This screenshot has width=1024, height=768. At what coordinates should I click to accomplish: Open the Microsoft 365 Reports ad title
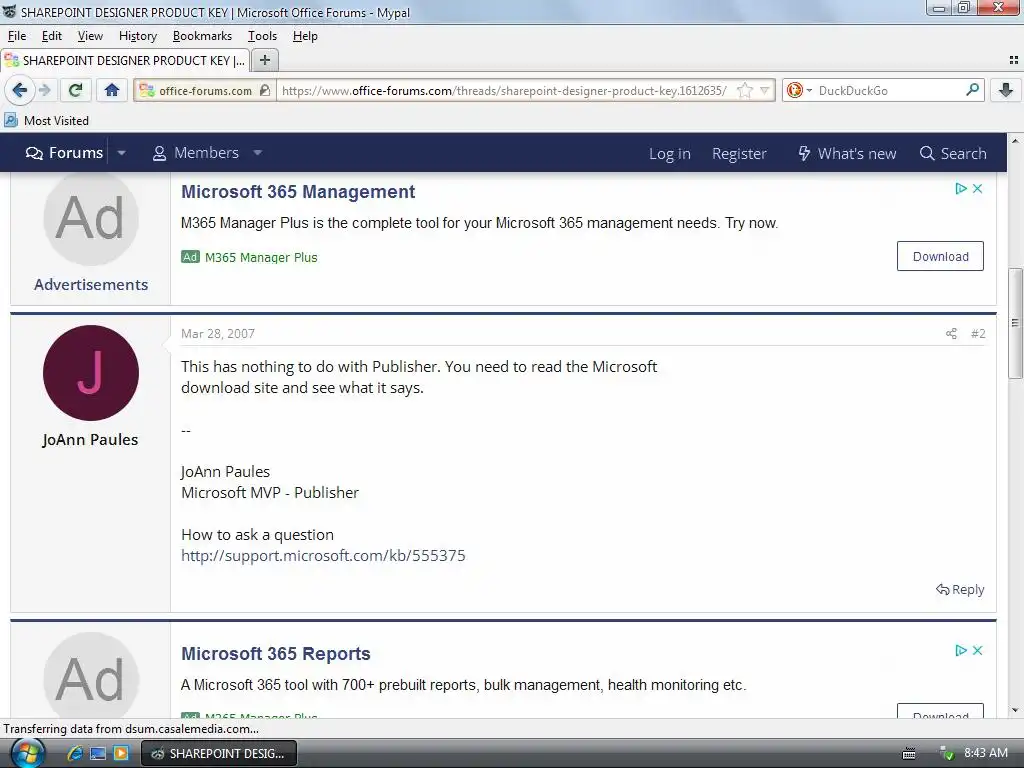pyautogui.click(x=276, y=654)
